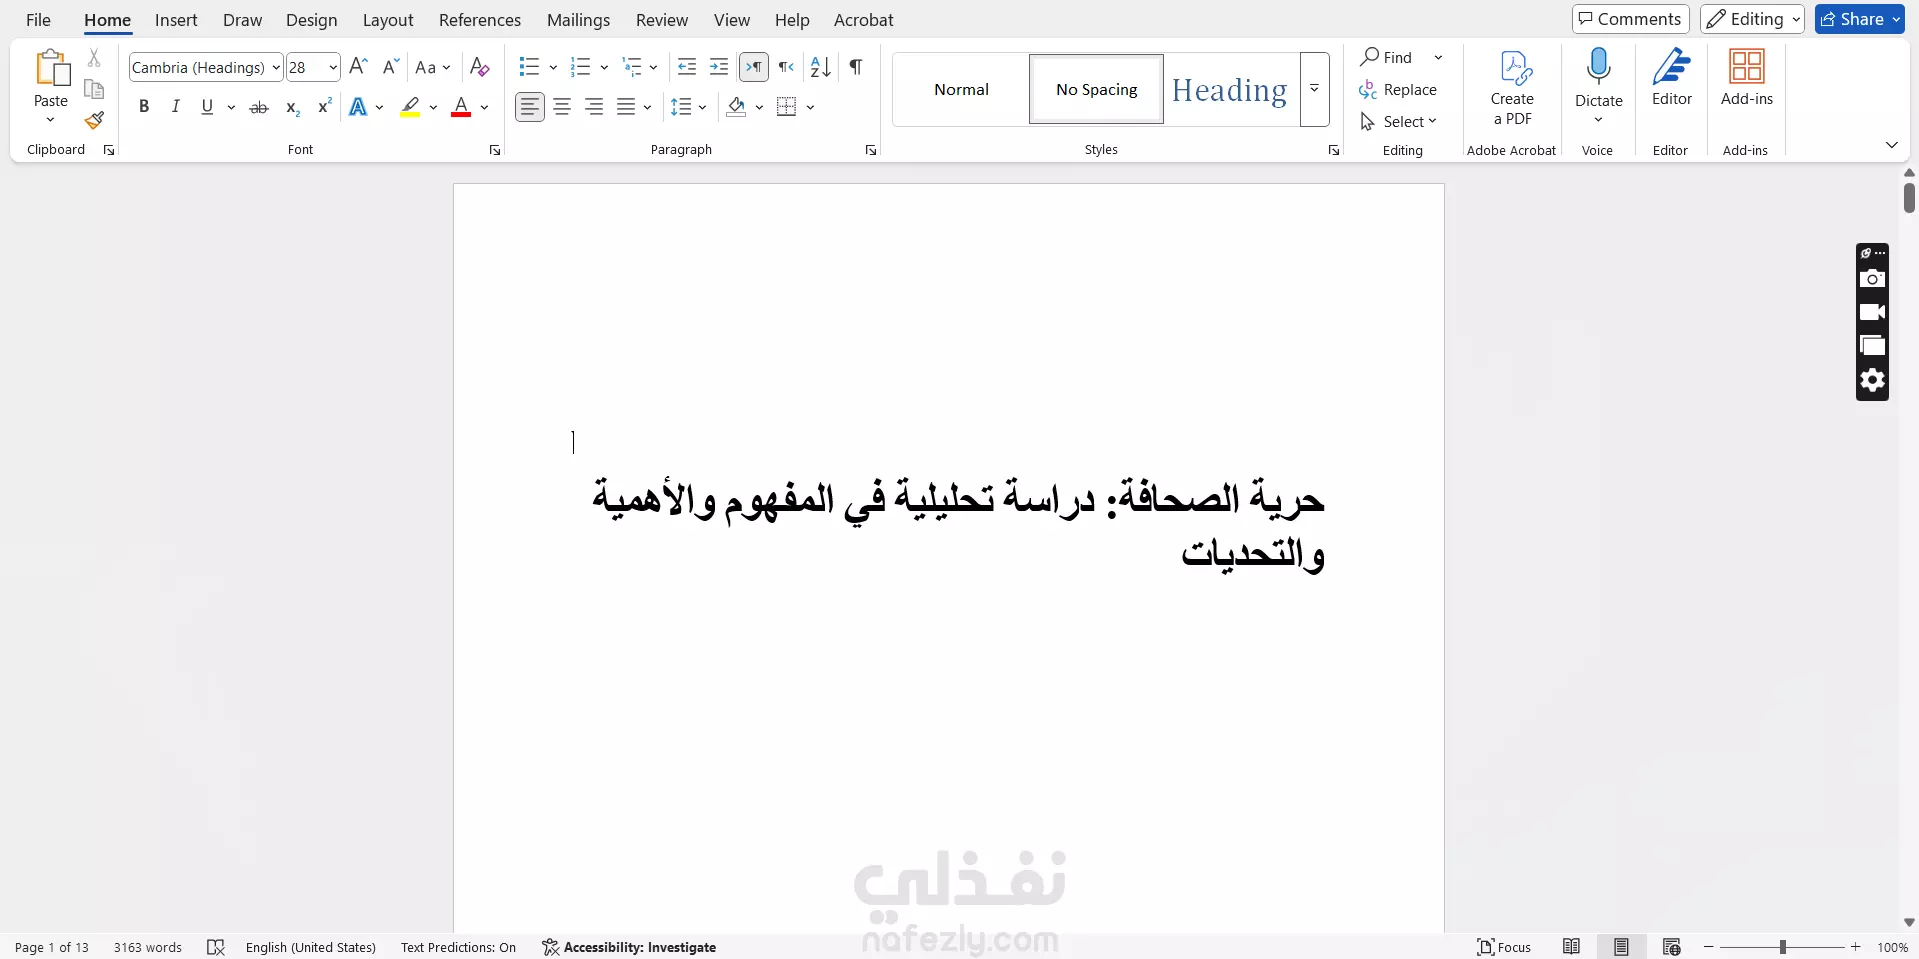Open the Review tab
Image resolution: width=1919 pixels, height=959 pixels.
[662, 20]
